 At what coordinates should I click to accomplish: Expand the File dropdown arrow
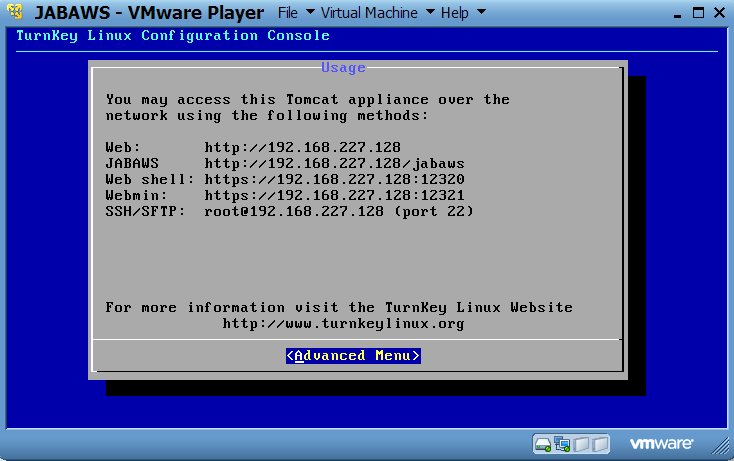click(310, 13)
